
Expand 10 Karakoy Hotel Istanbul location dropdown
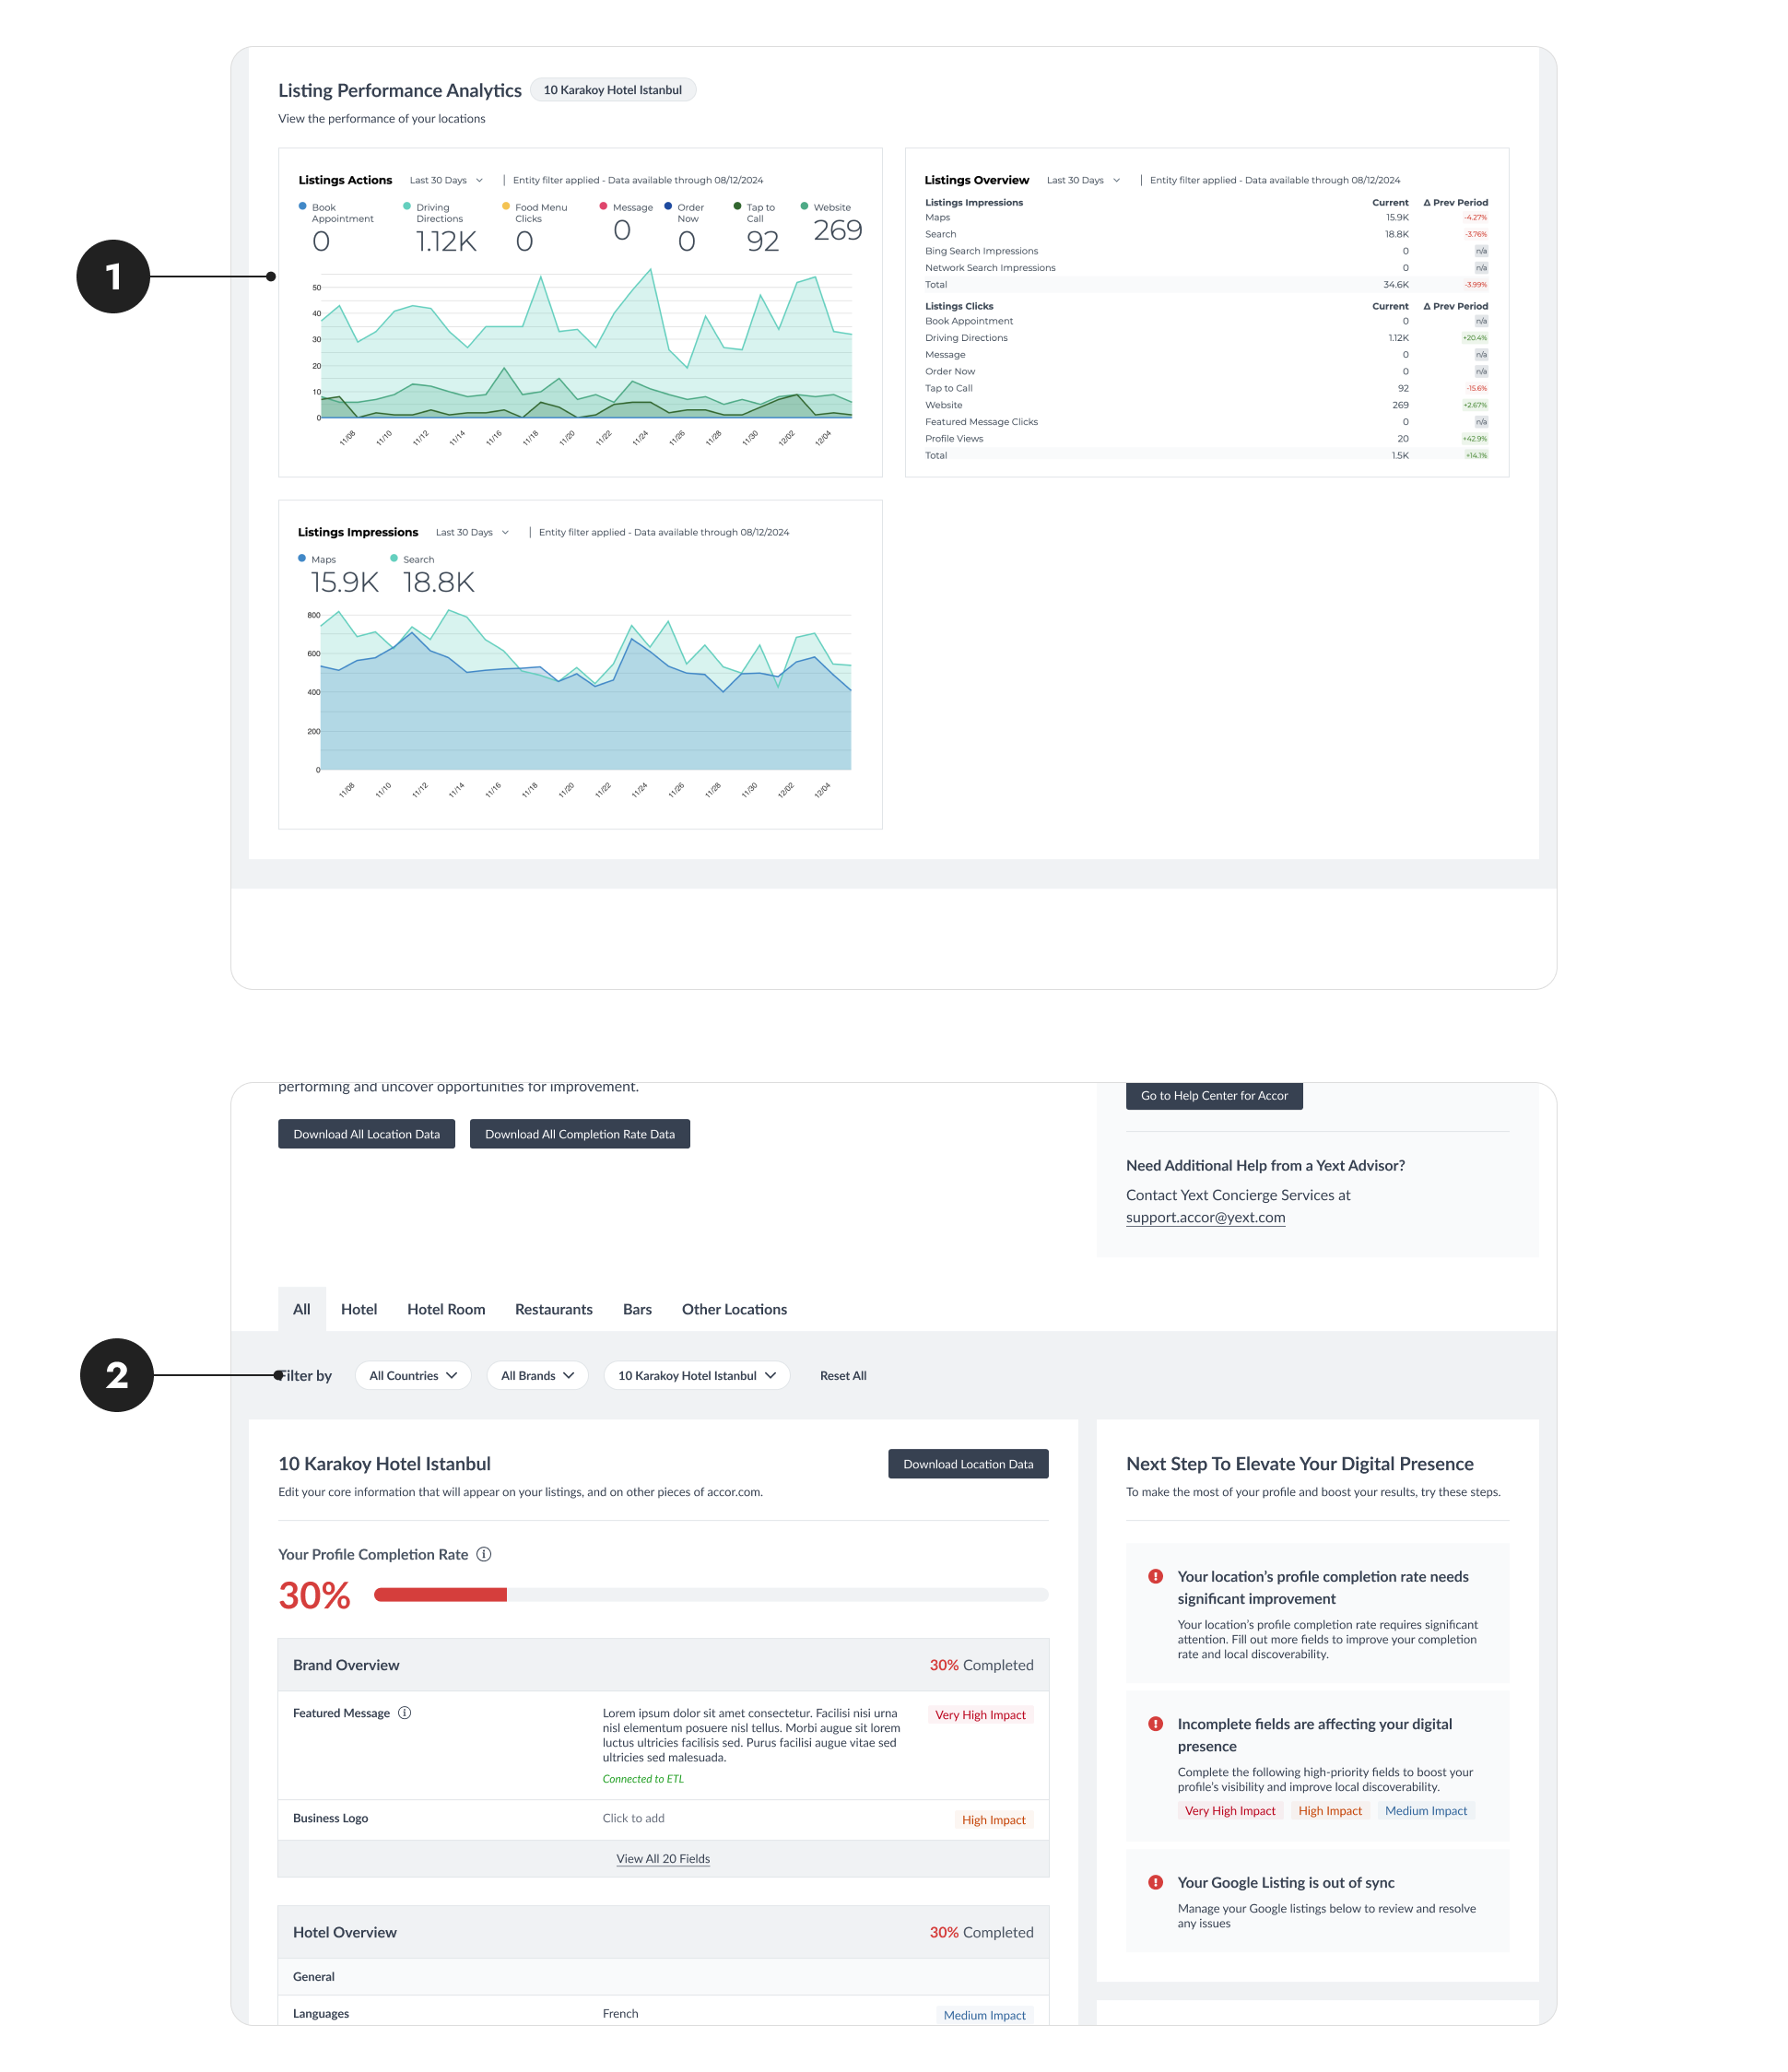pos(696,1375)
